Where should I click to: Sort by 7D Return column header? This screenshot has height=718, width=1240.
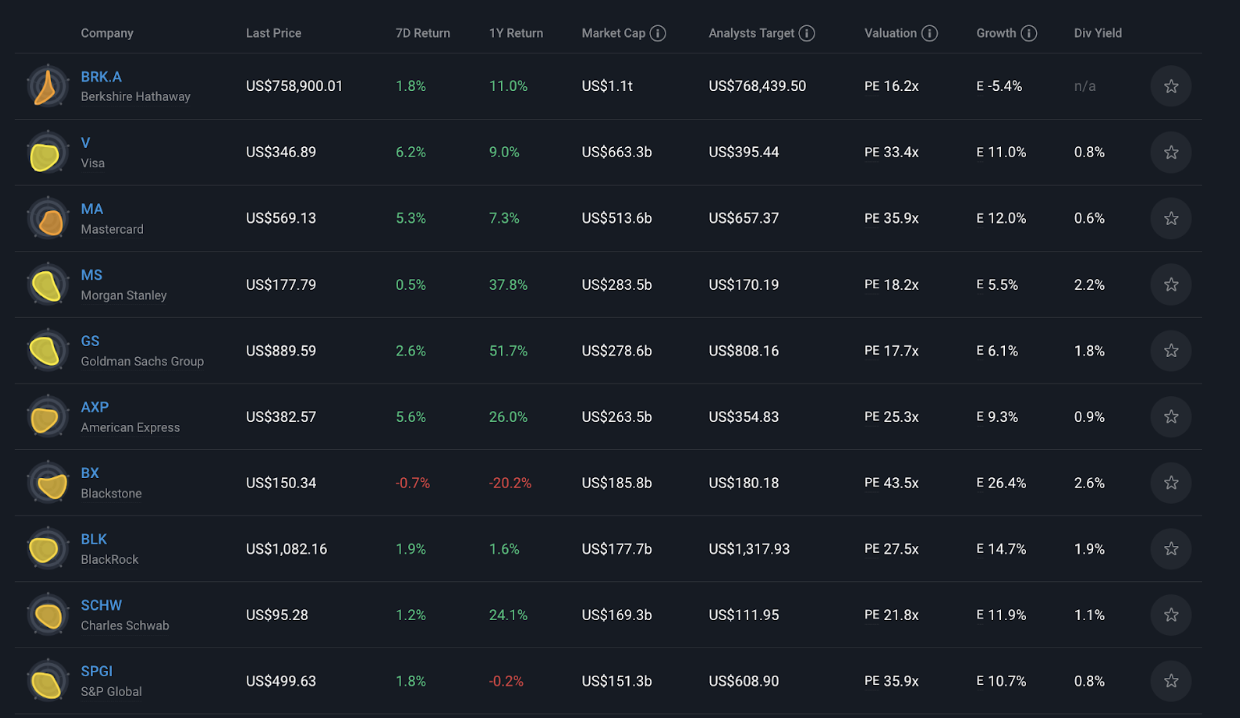click(423, 33)
